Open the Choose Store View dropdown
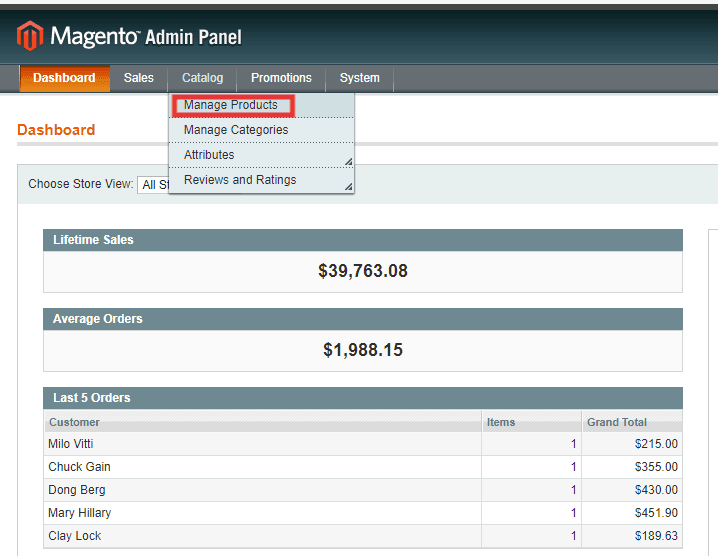 pyautogui.click(x=154, y=185)
